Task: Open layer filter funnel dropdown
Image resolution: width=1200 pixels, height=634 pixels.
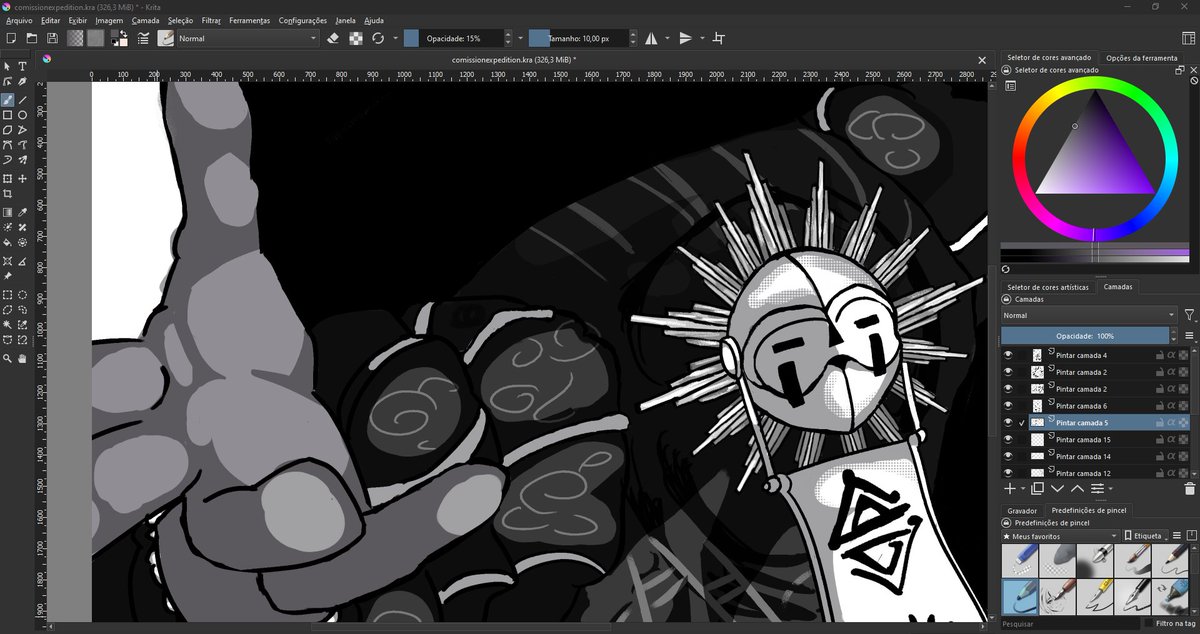Action: (x=1189, y=315)
